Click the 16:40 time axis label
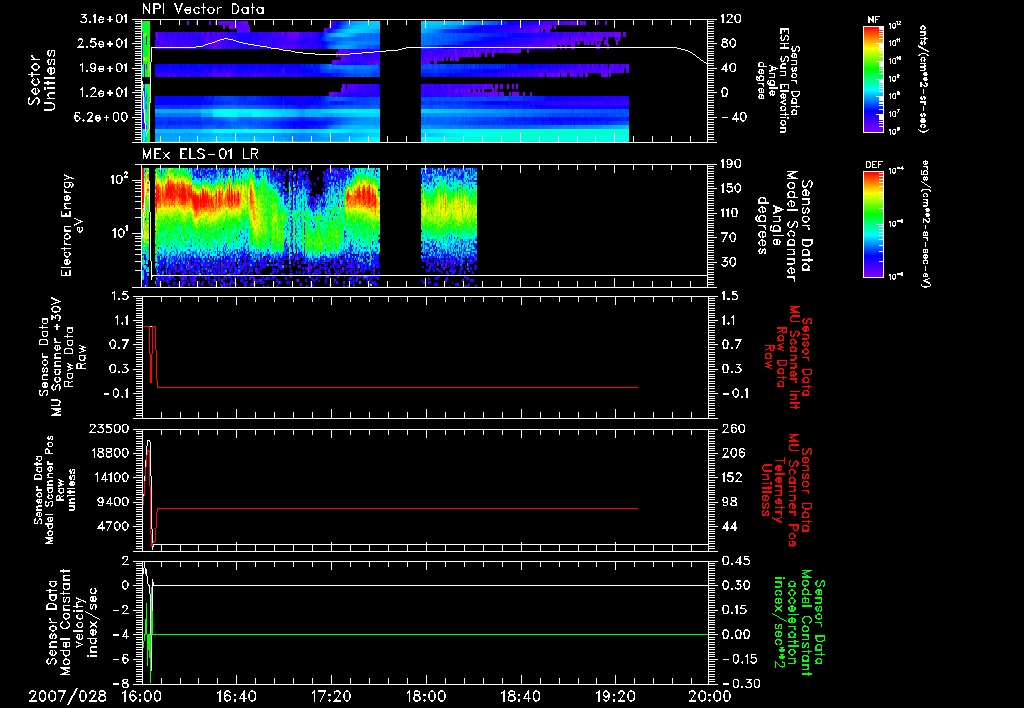This screenshot has height=708, width=1024. [x=236, y=696]
